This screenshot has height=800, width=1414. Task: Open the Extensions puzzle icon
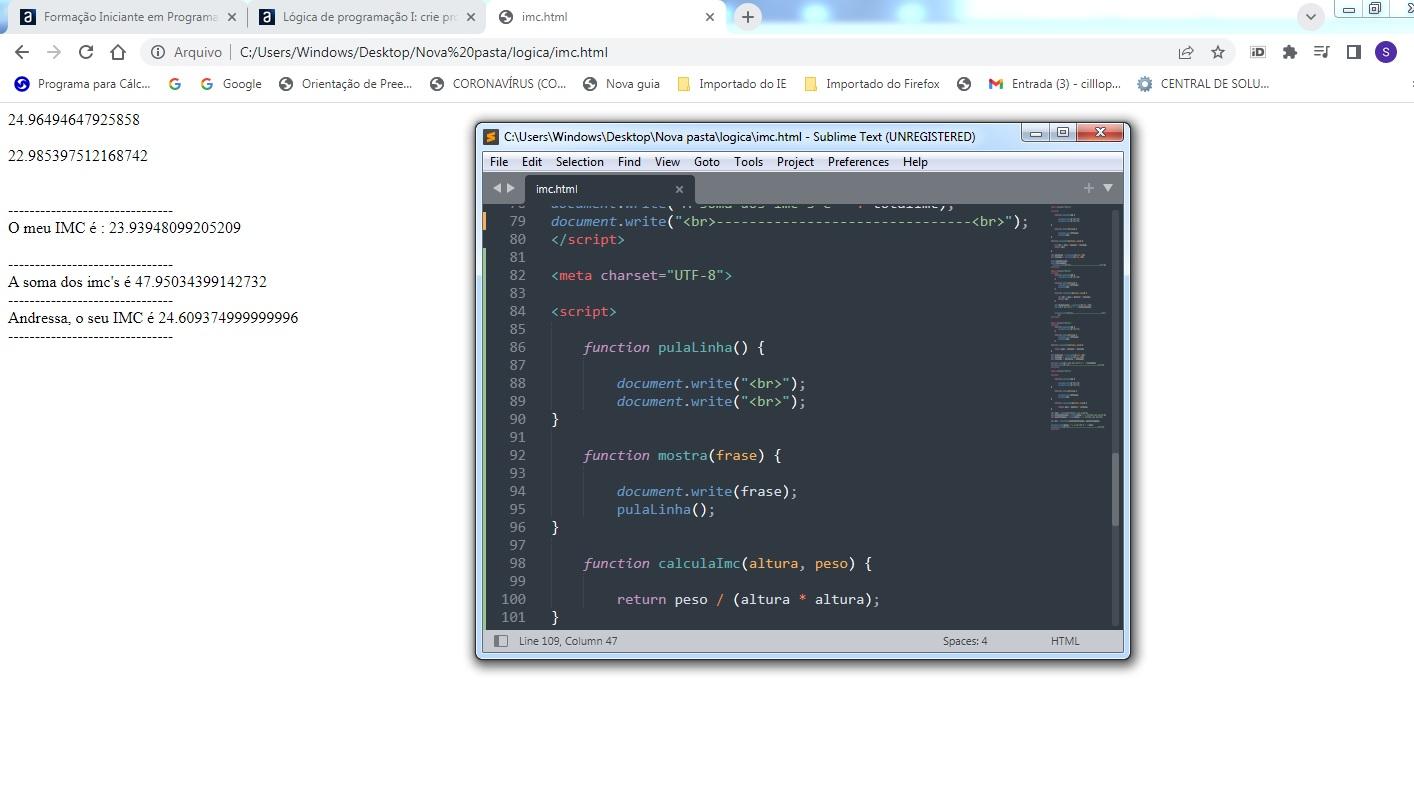click(1290, 52)
